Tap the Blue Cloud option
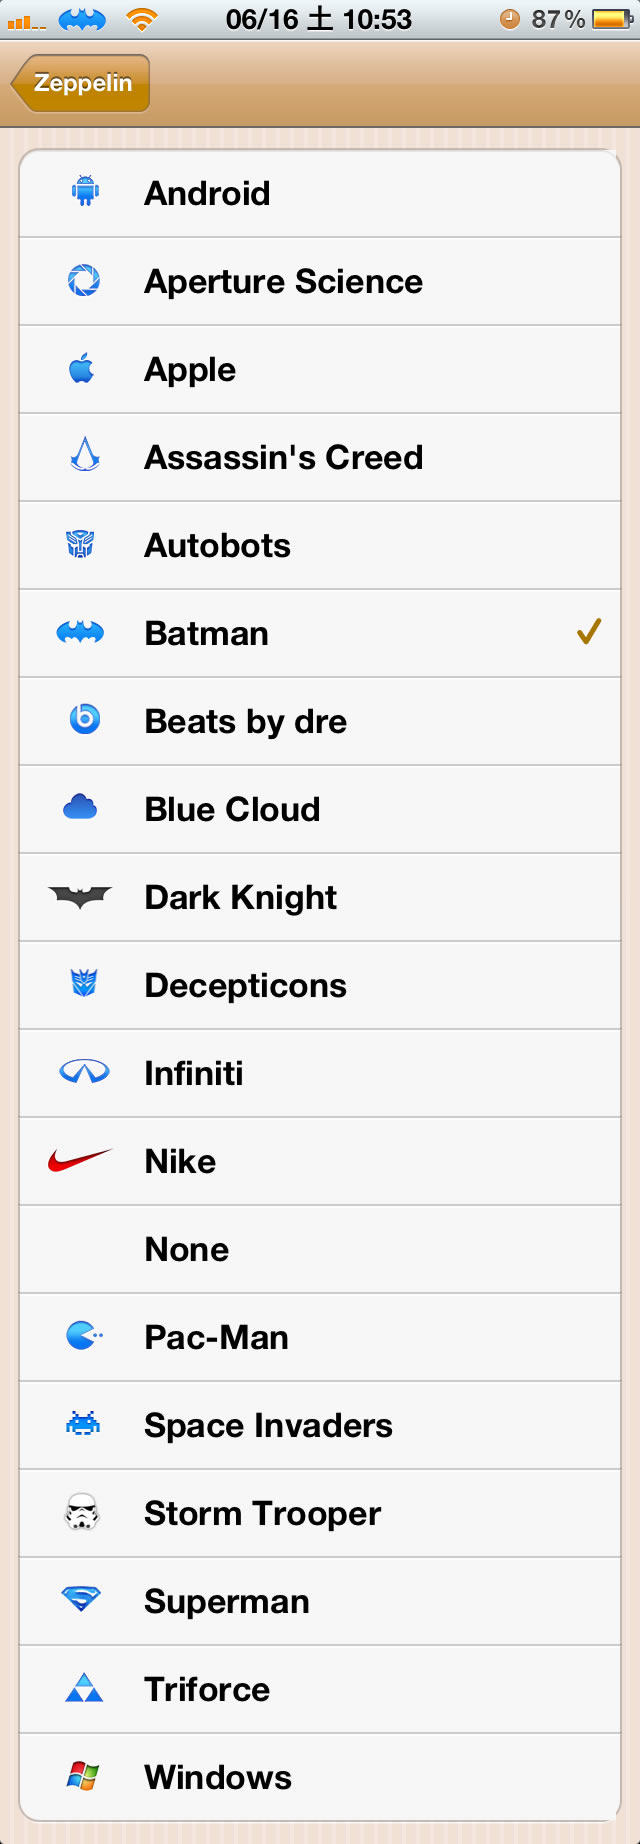640x1844 pixels. [320, 809]
